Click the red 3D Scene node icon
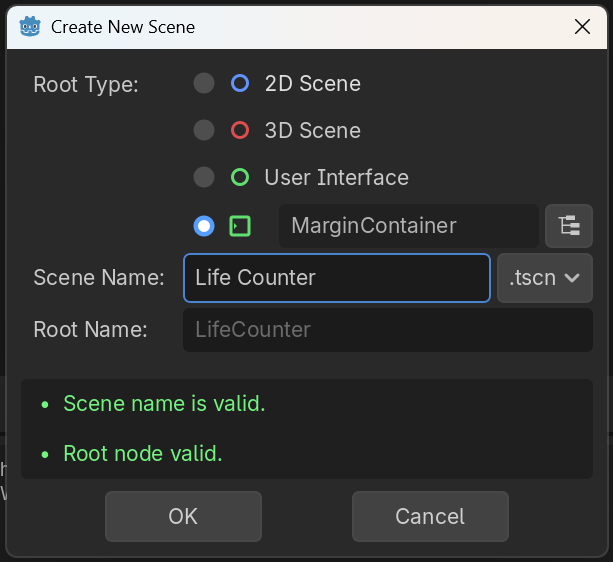The image size is (613, 562). pos(240,131)
